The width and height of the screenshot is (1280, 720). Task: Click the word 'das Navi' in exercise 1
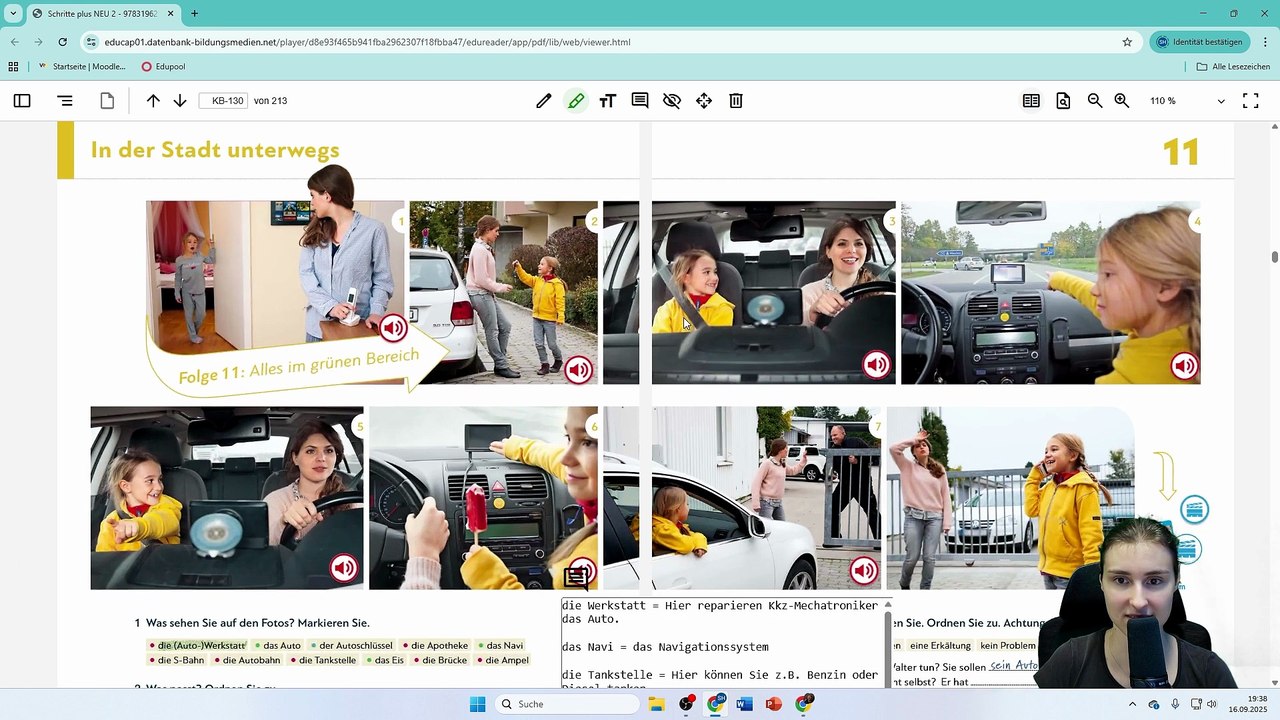pos(504,646)
